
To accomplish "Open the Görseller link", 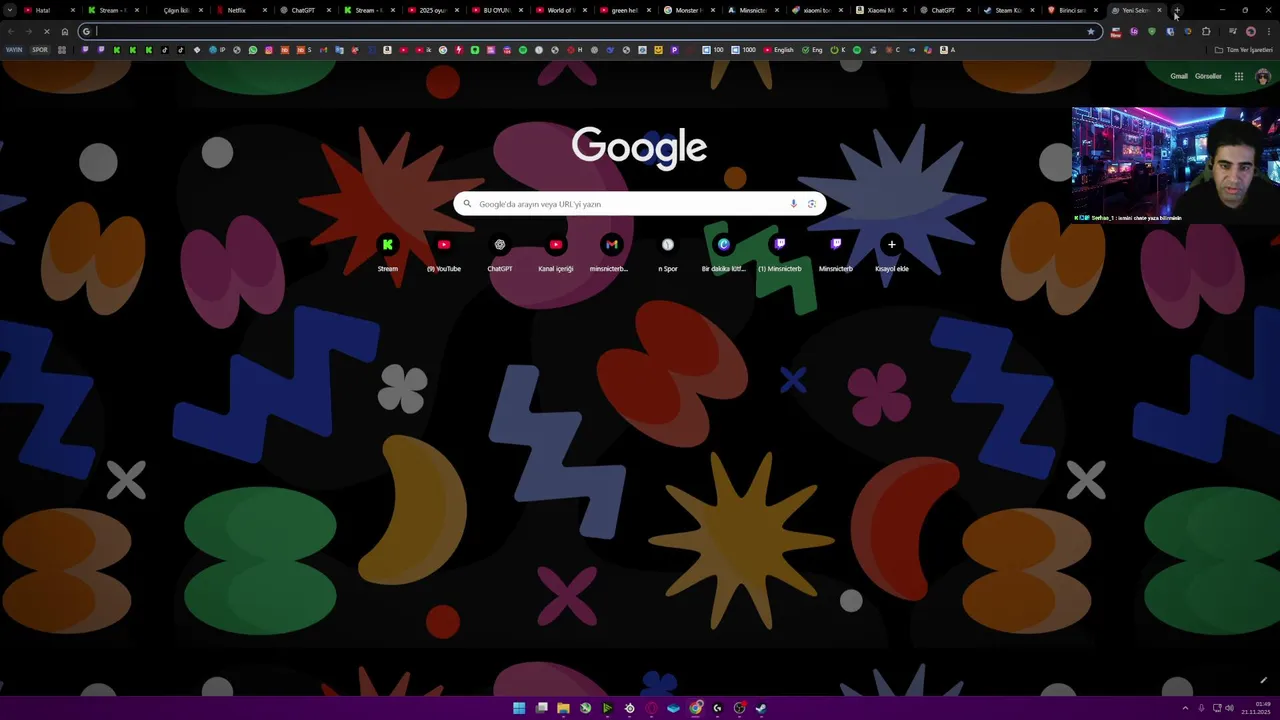I will 1208,76.
